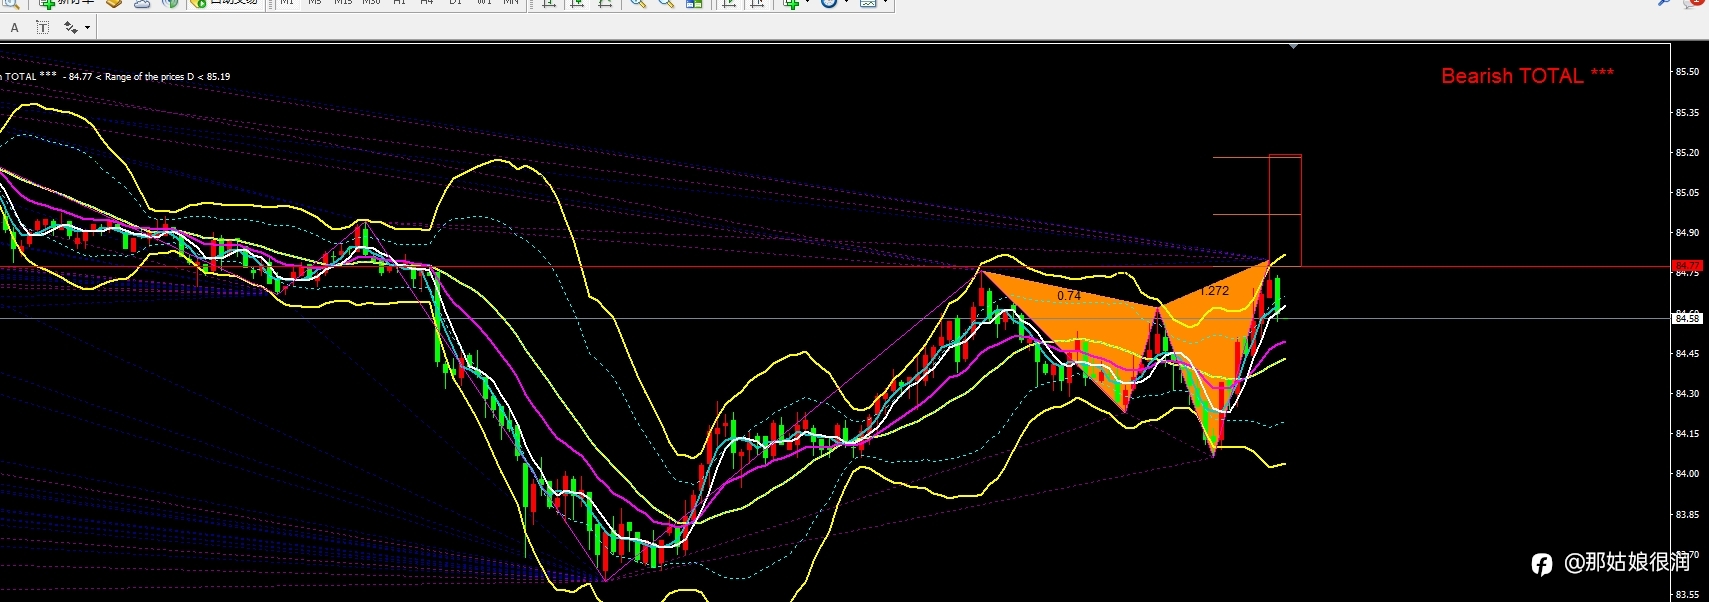1709x602 pixels.
Task: Click the 85.50 price axis value
Action: tap(1687, 72)
